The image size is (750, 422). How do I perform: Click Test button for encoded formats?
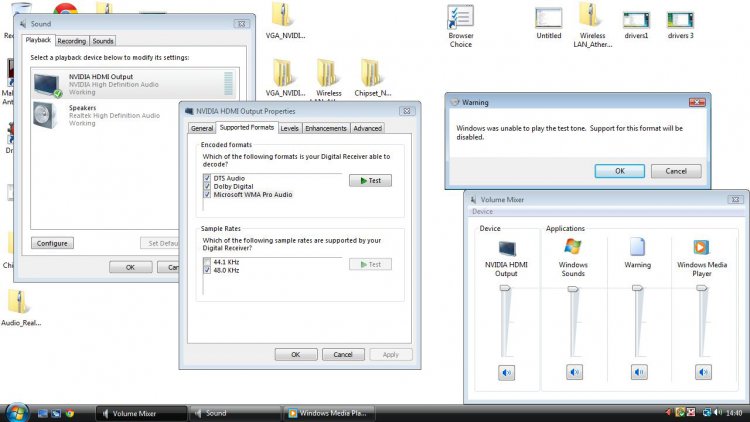[x=370, y=180]
